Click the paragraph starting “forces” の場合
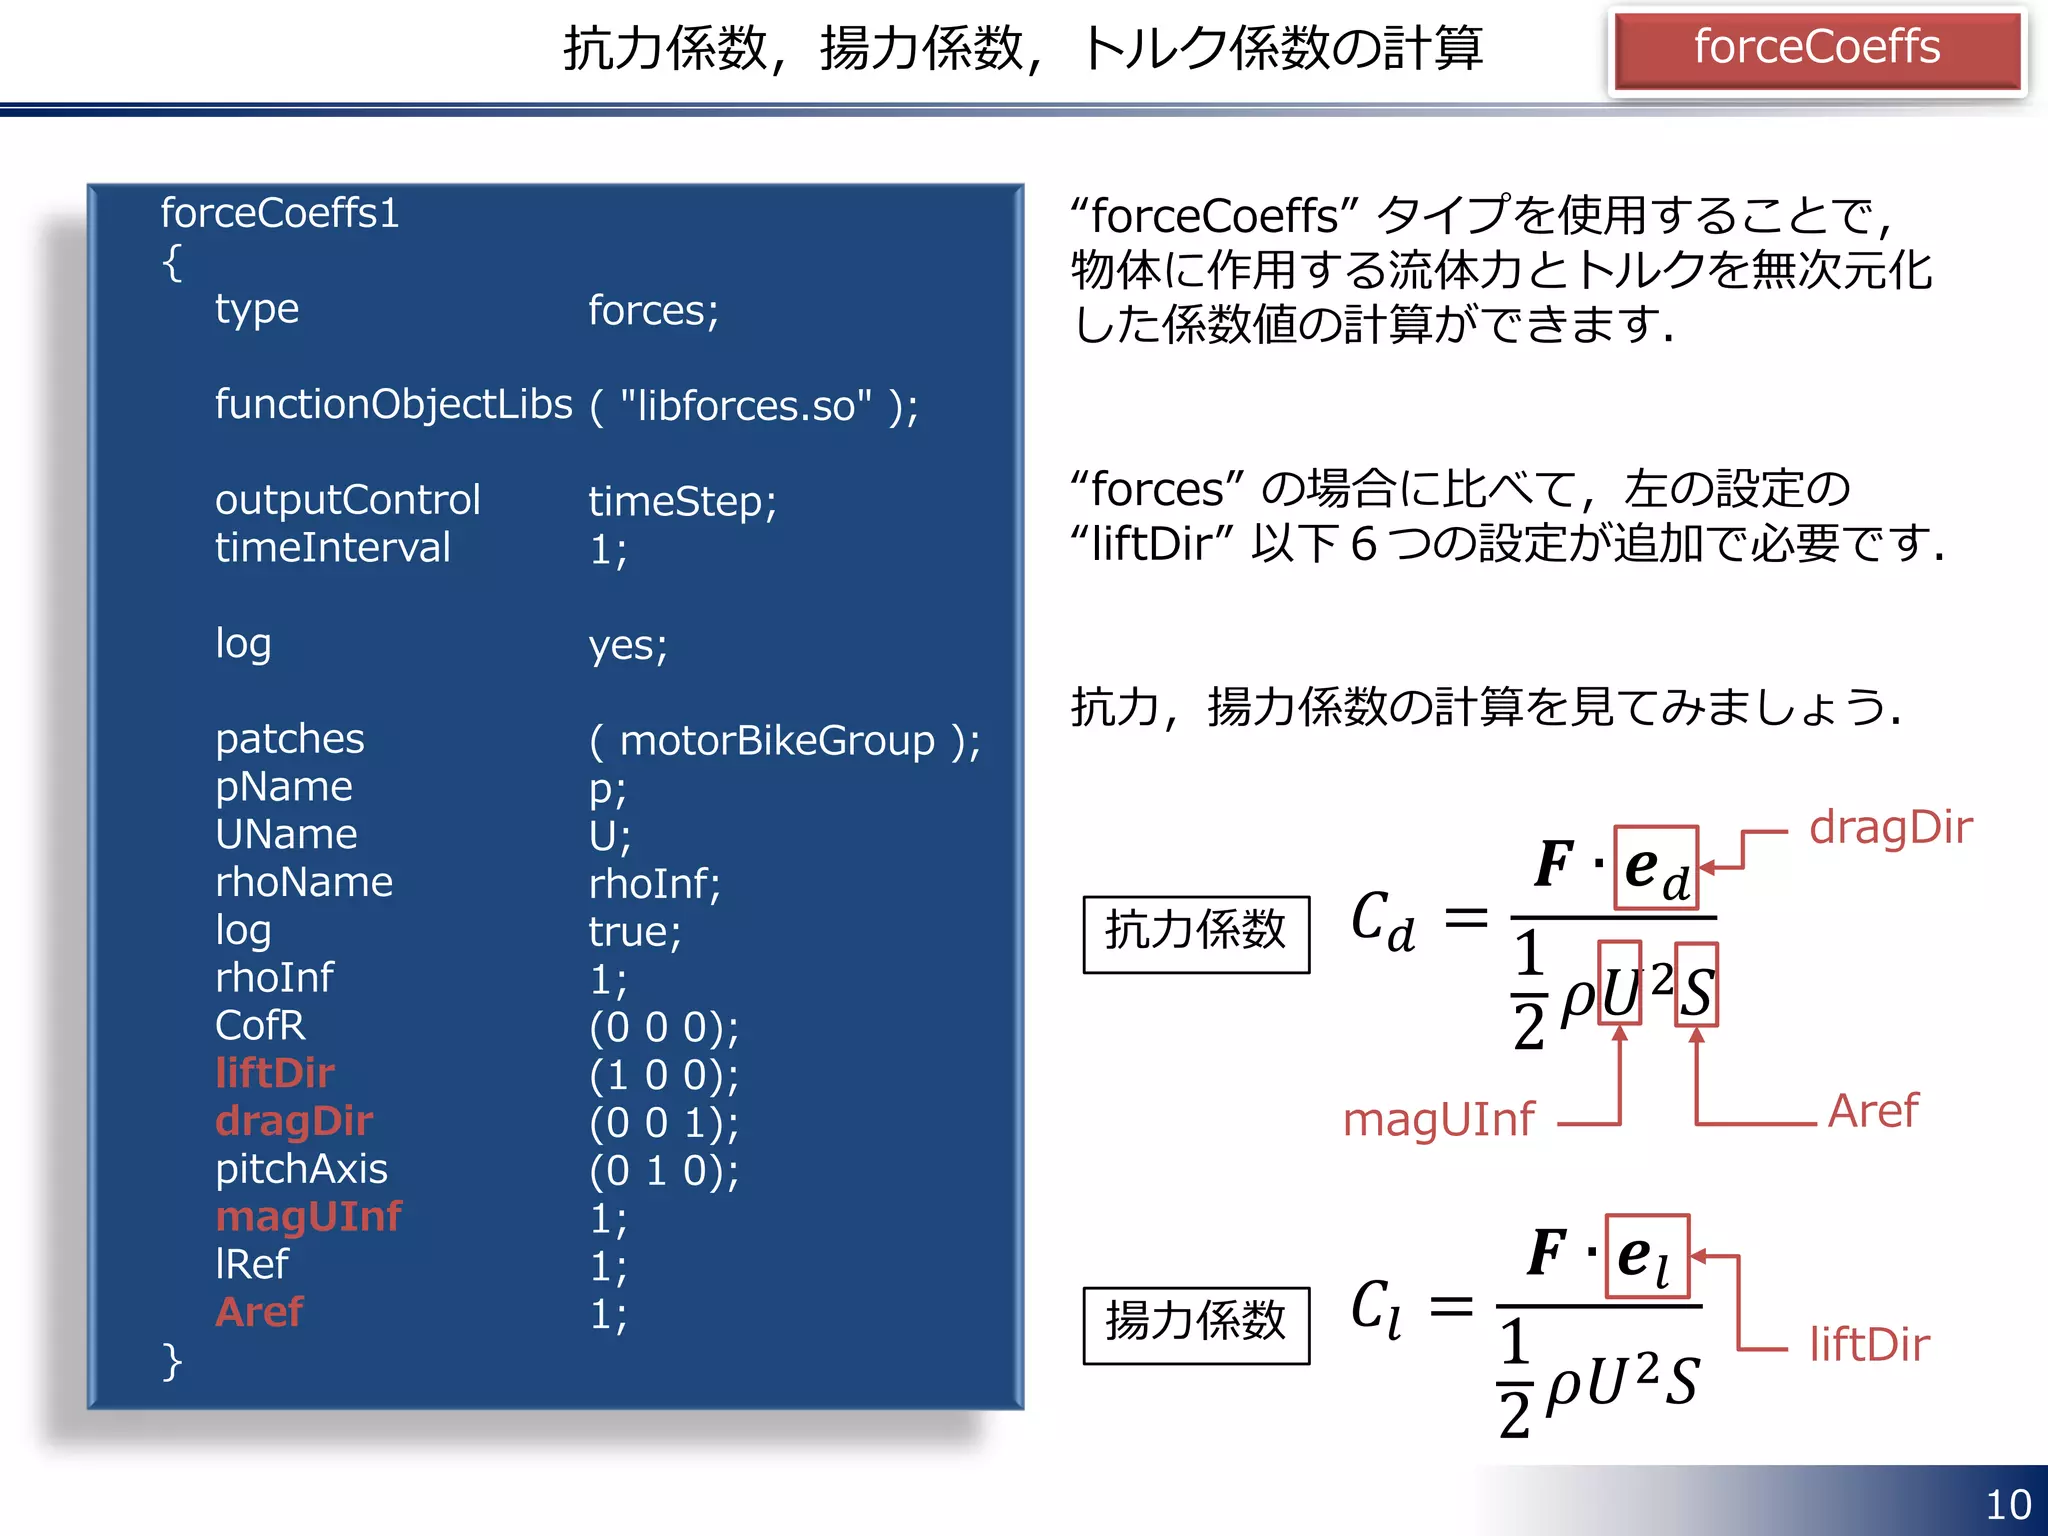Viewport: 2048px width, 1536px height. 1508,516
